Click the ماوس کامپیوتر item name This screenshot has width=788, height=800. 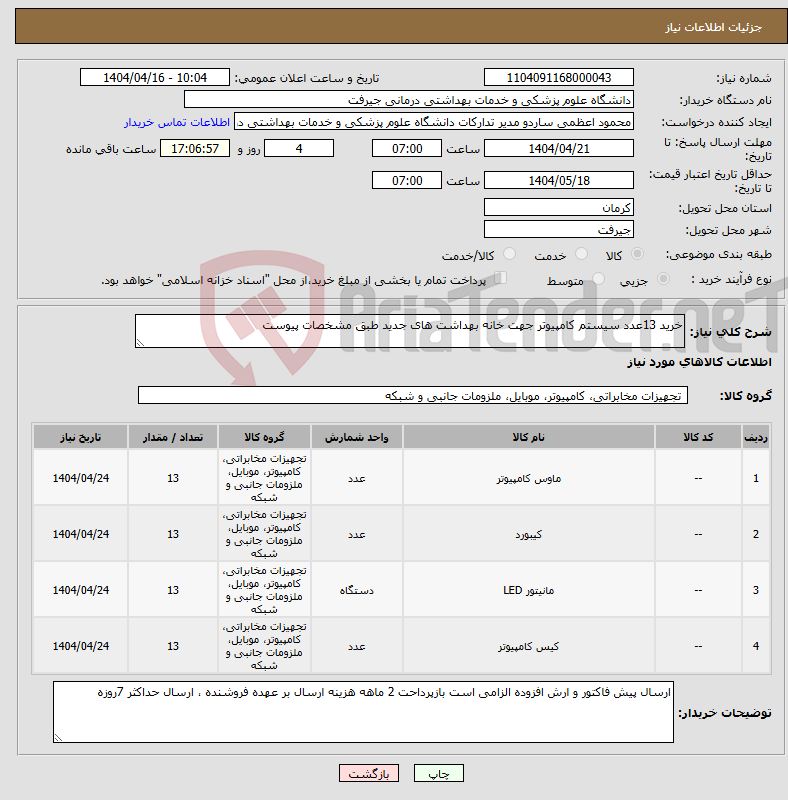(x=529, y=478)
